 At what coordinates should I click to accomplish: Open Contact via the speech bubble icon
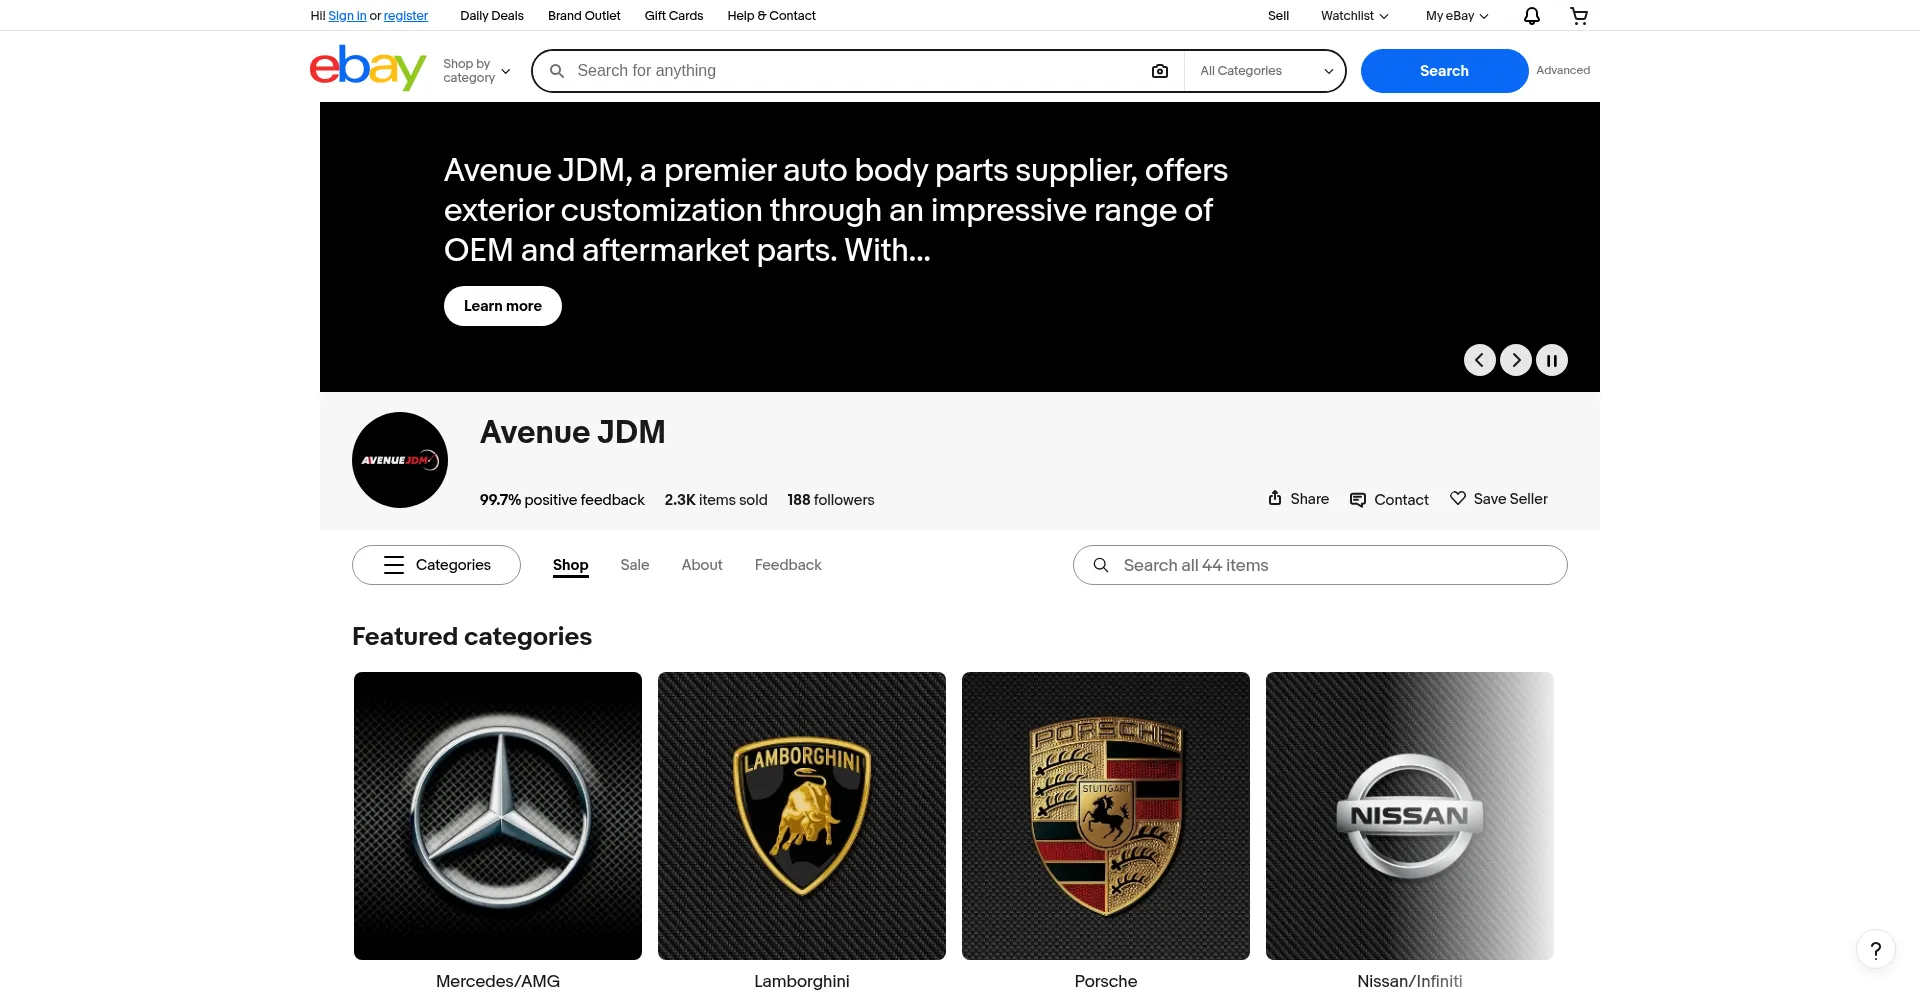tap(1388, 500)
